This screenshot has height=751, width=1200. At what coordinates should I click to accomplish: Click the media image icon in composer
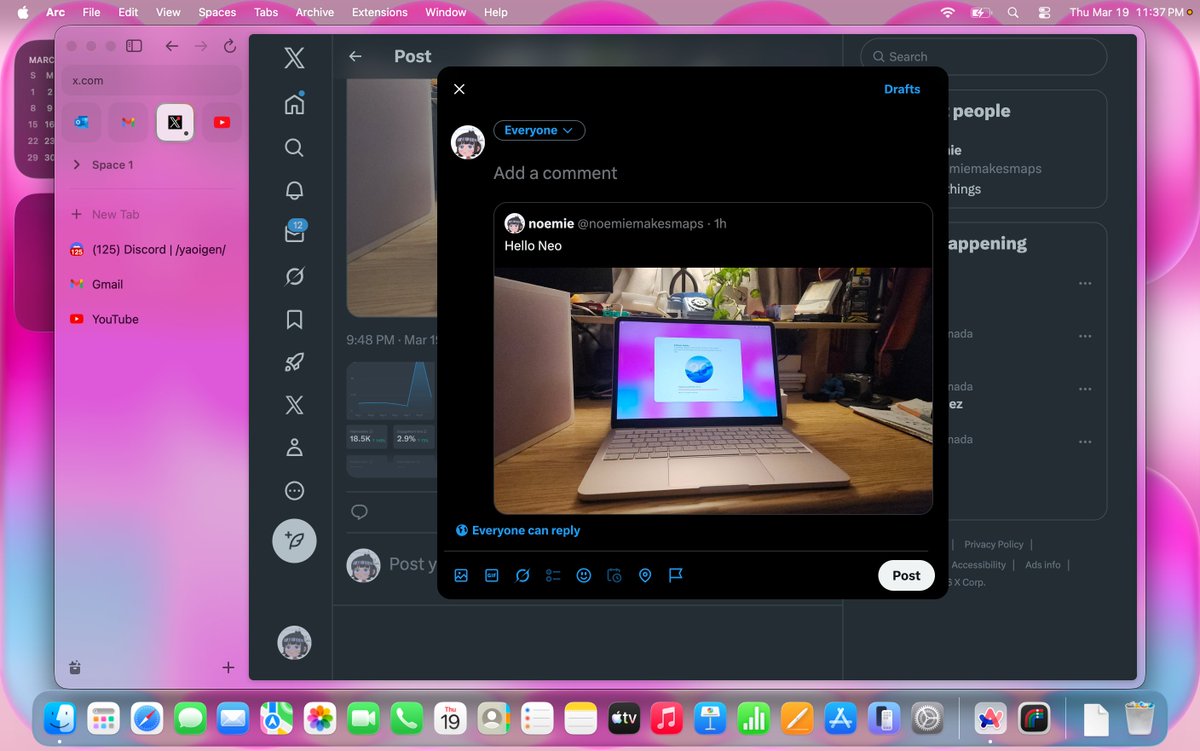tap(461, 575)
